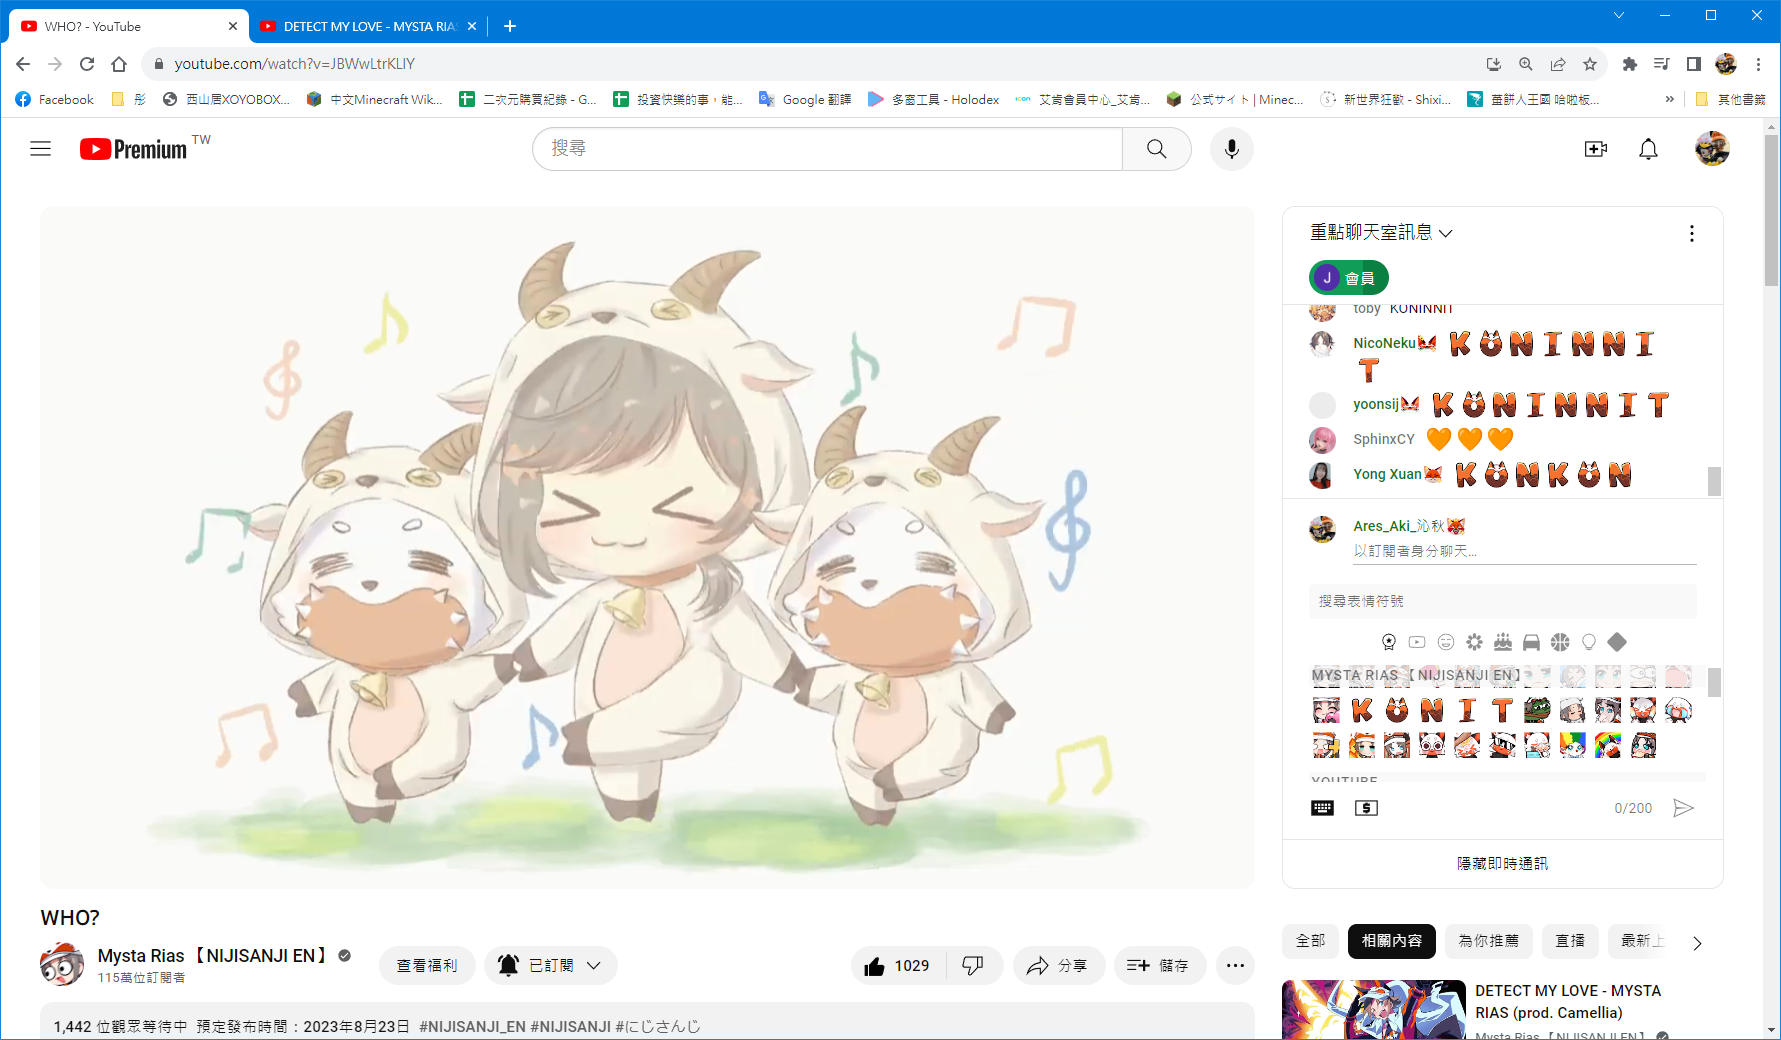
Task: Select the birthday cake food emoji category
Action: point(1503,642)
